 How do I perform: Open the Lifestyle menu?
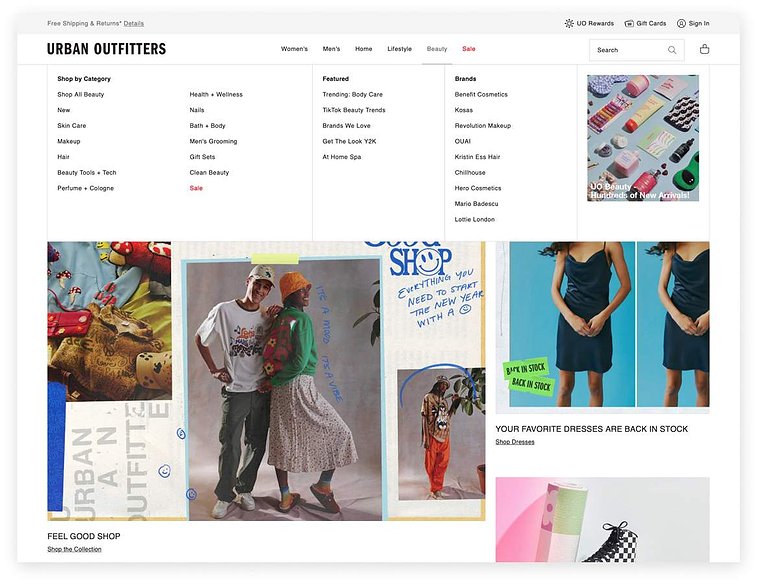[x=399, y=49]
